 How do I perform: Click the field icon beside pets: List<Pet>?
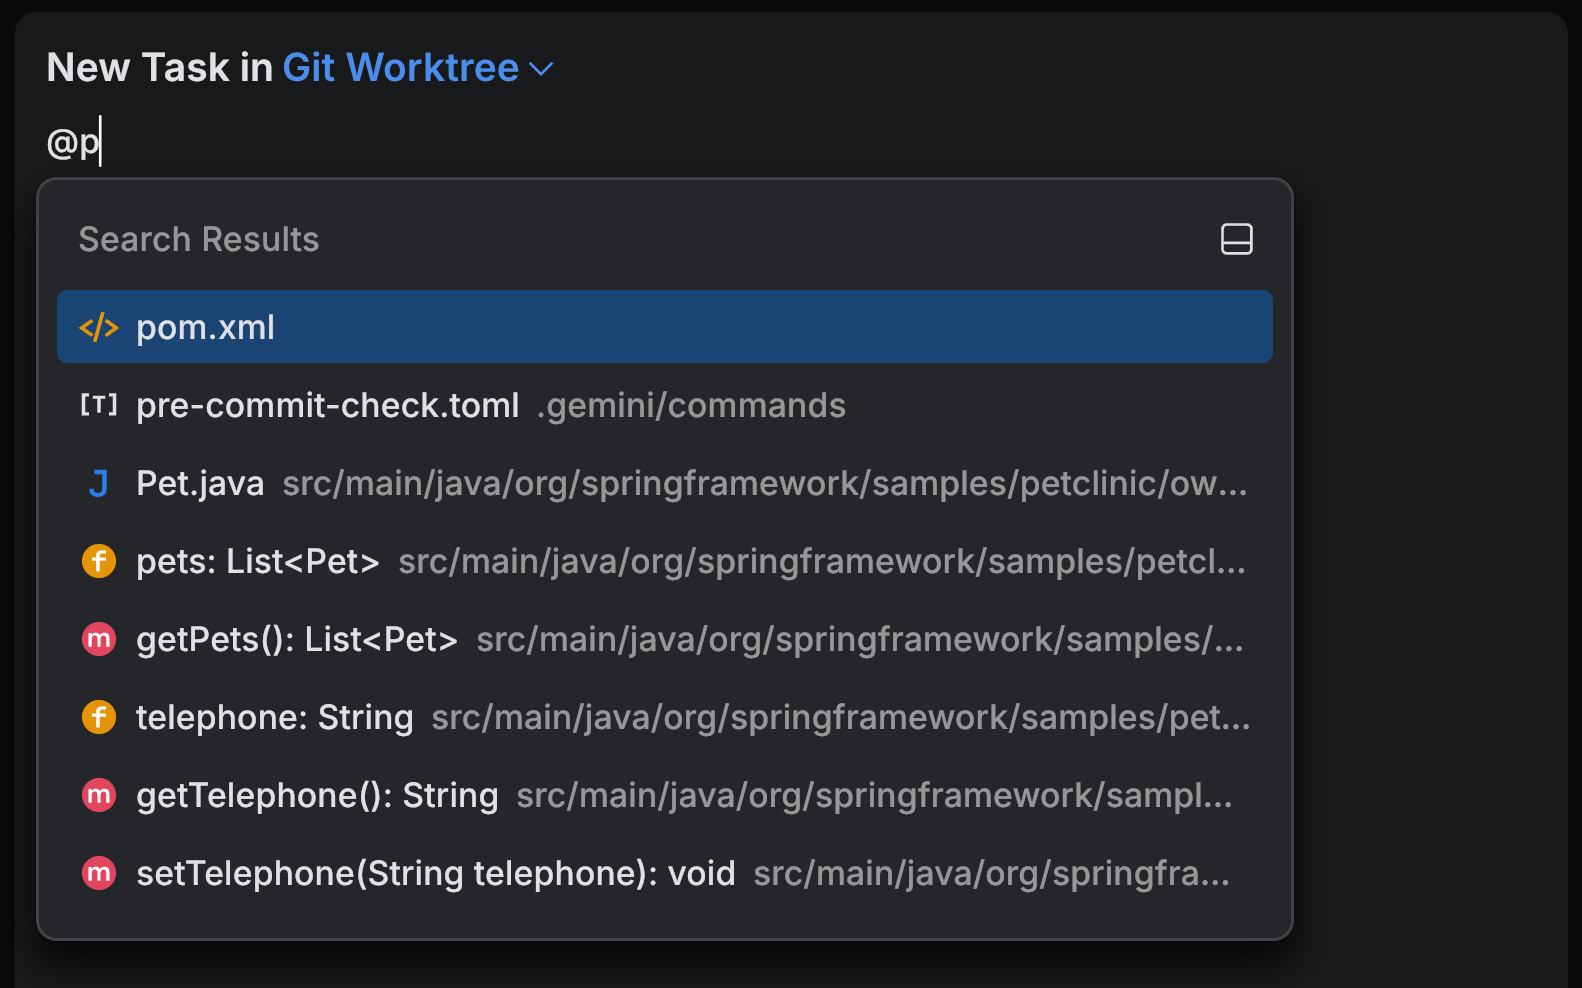click(99, 561)
